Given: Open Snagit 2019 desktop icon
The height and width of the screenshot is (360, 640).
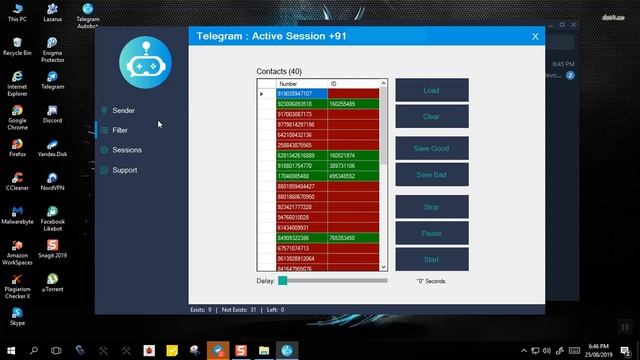Looking at the screenshot, I should pos(53,249).
